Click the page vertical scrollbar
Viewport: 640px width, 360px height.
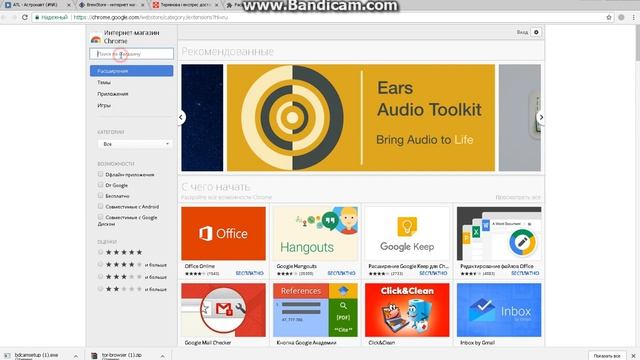pos(638,43)
